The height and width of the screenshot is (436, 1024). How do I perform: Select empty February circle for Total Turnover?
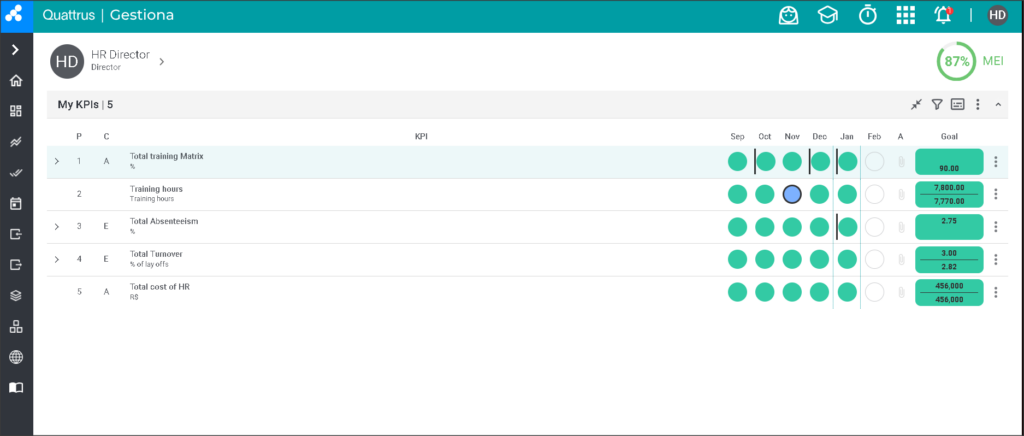[874, 259]
